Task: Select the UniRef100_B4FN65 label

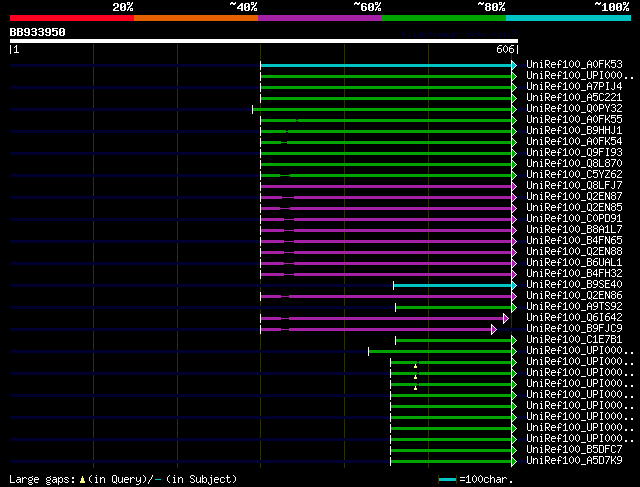Action: [x=574, y=241]
